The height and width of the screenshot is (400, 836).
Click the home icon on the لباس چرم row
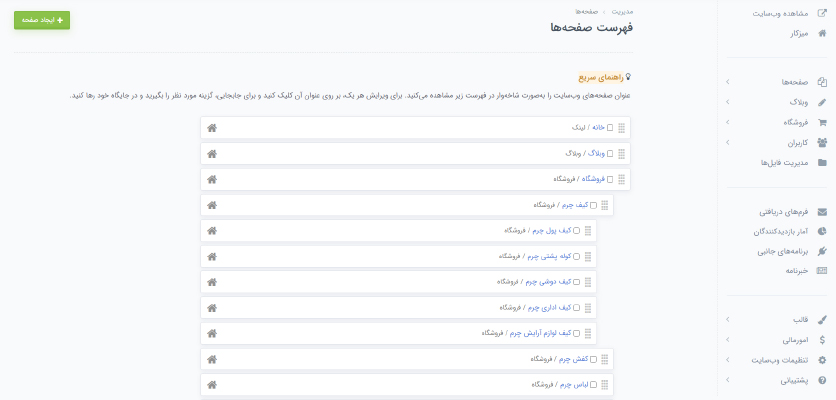[x=212, y=385]
